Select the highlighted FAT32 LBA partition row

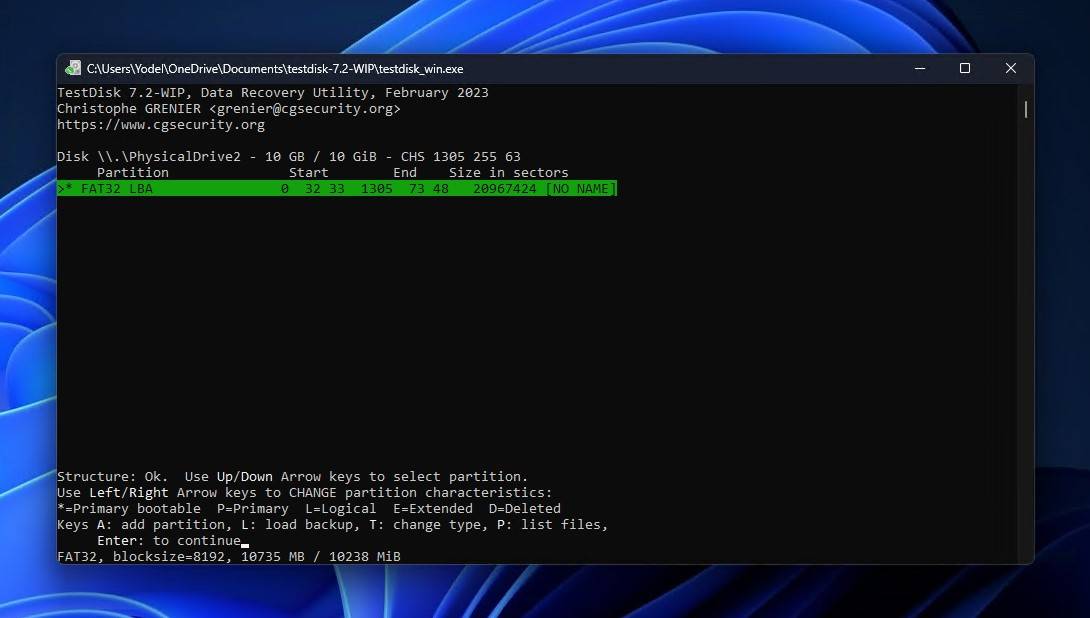click(337, 188)
